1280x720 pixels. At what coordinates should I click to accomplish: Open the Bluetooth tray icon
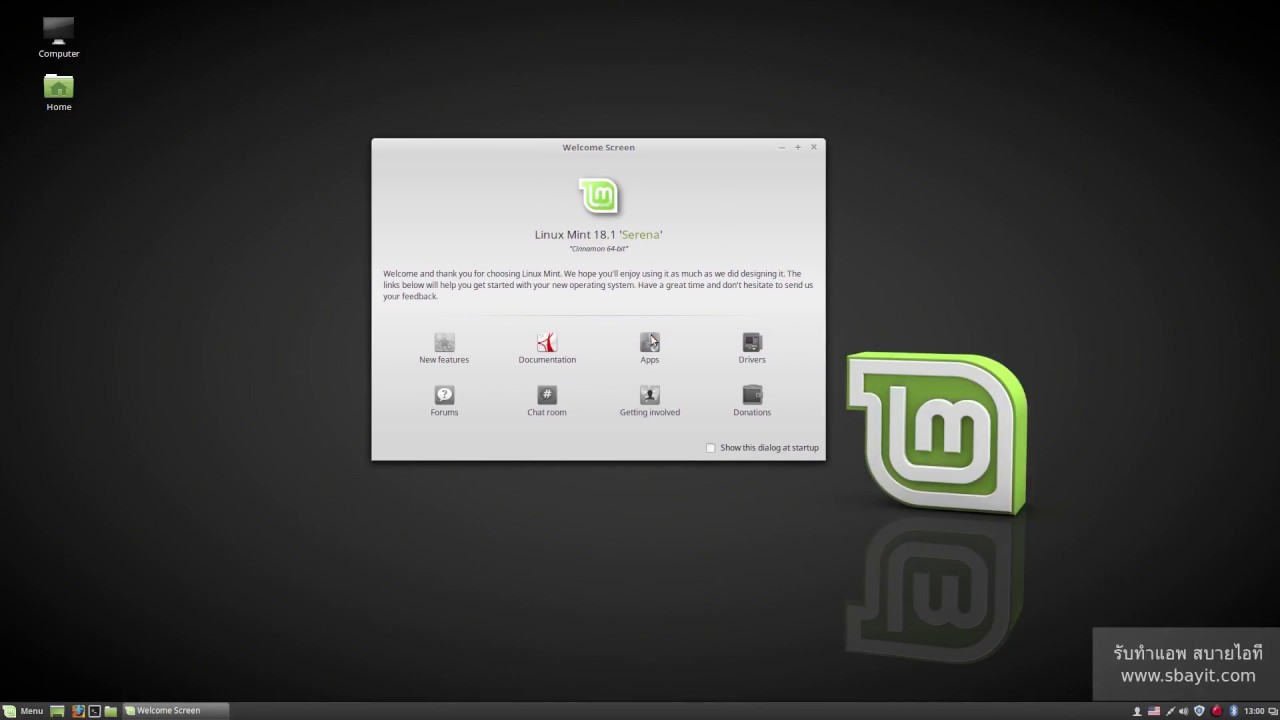pyautogui.click(x=1233, y=711)
